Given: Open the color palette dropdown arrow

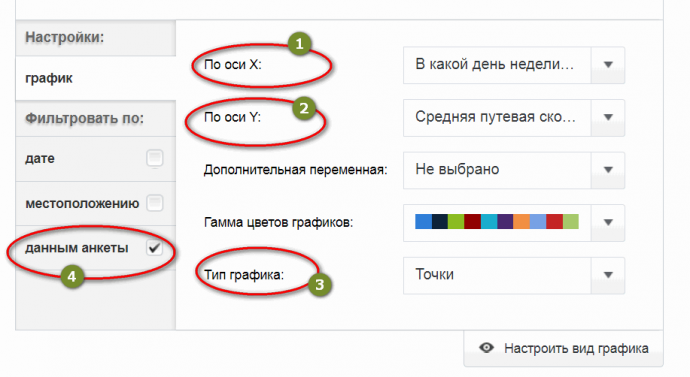Looking at the screenshot, I should (x=608, y=222).
